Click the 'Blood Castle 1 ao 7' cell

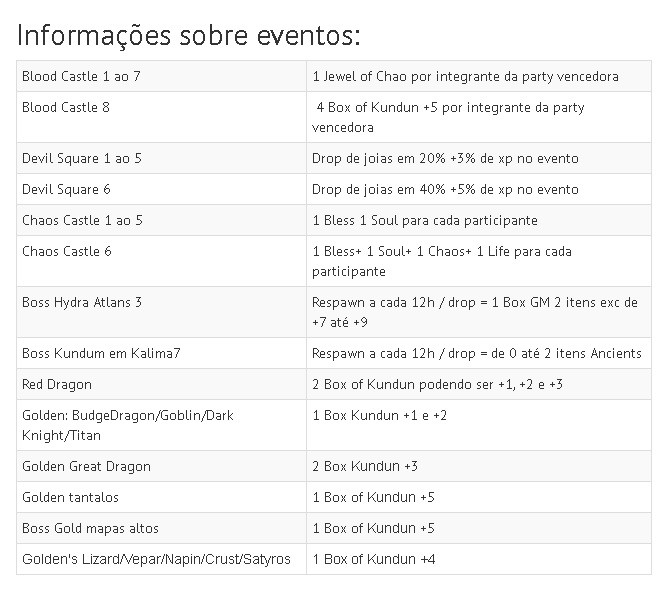point(161,76)
